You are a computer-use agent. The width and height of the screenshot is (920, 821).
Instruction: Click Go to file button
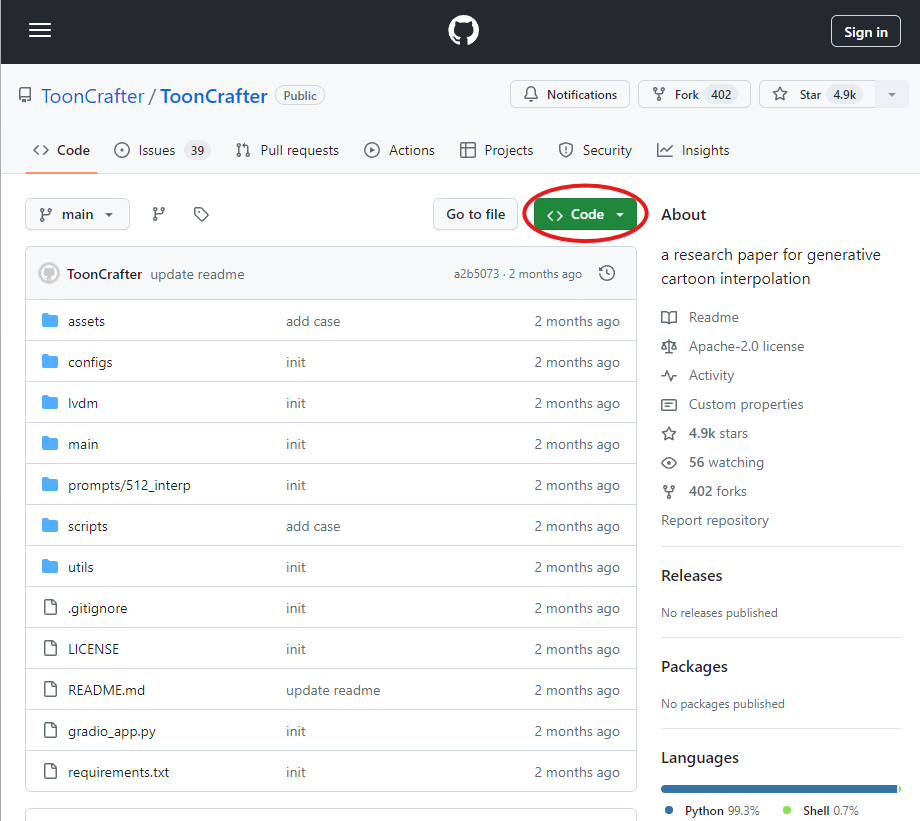click(x=475, y=214)
